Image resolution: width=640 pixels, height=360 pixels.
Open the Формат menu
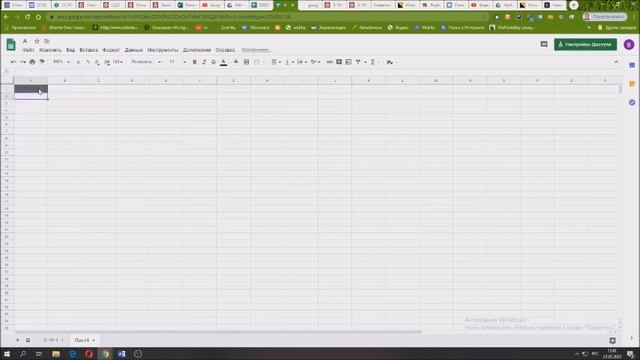coord(111,50)
